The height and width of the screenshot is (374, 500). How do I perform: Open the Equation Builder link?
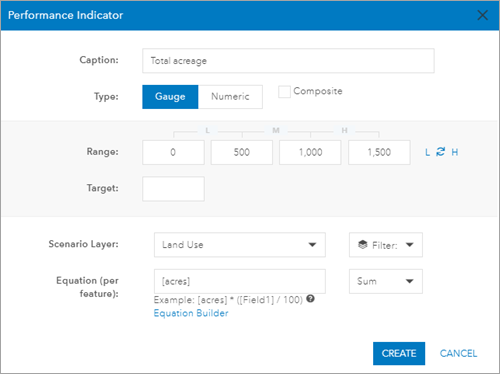191,313
